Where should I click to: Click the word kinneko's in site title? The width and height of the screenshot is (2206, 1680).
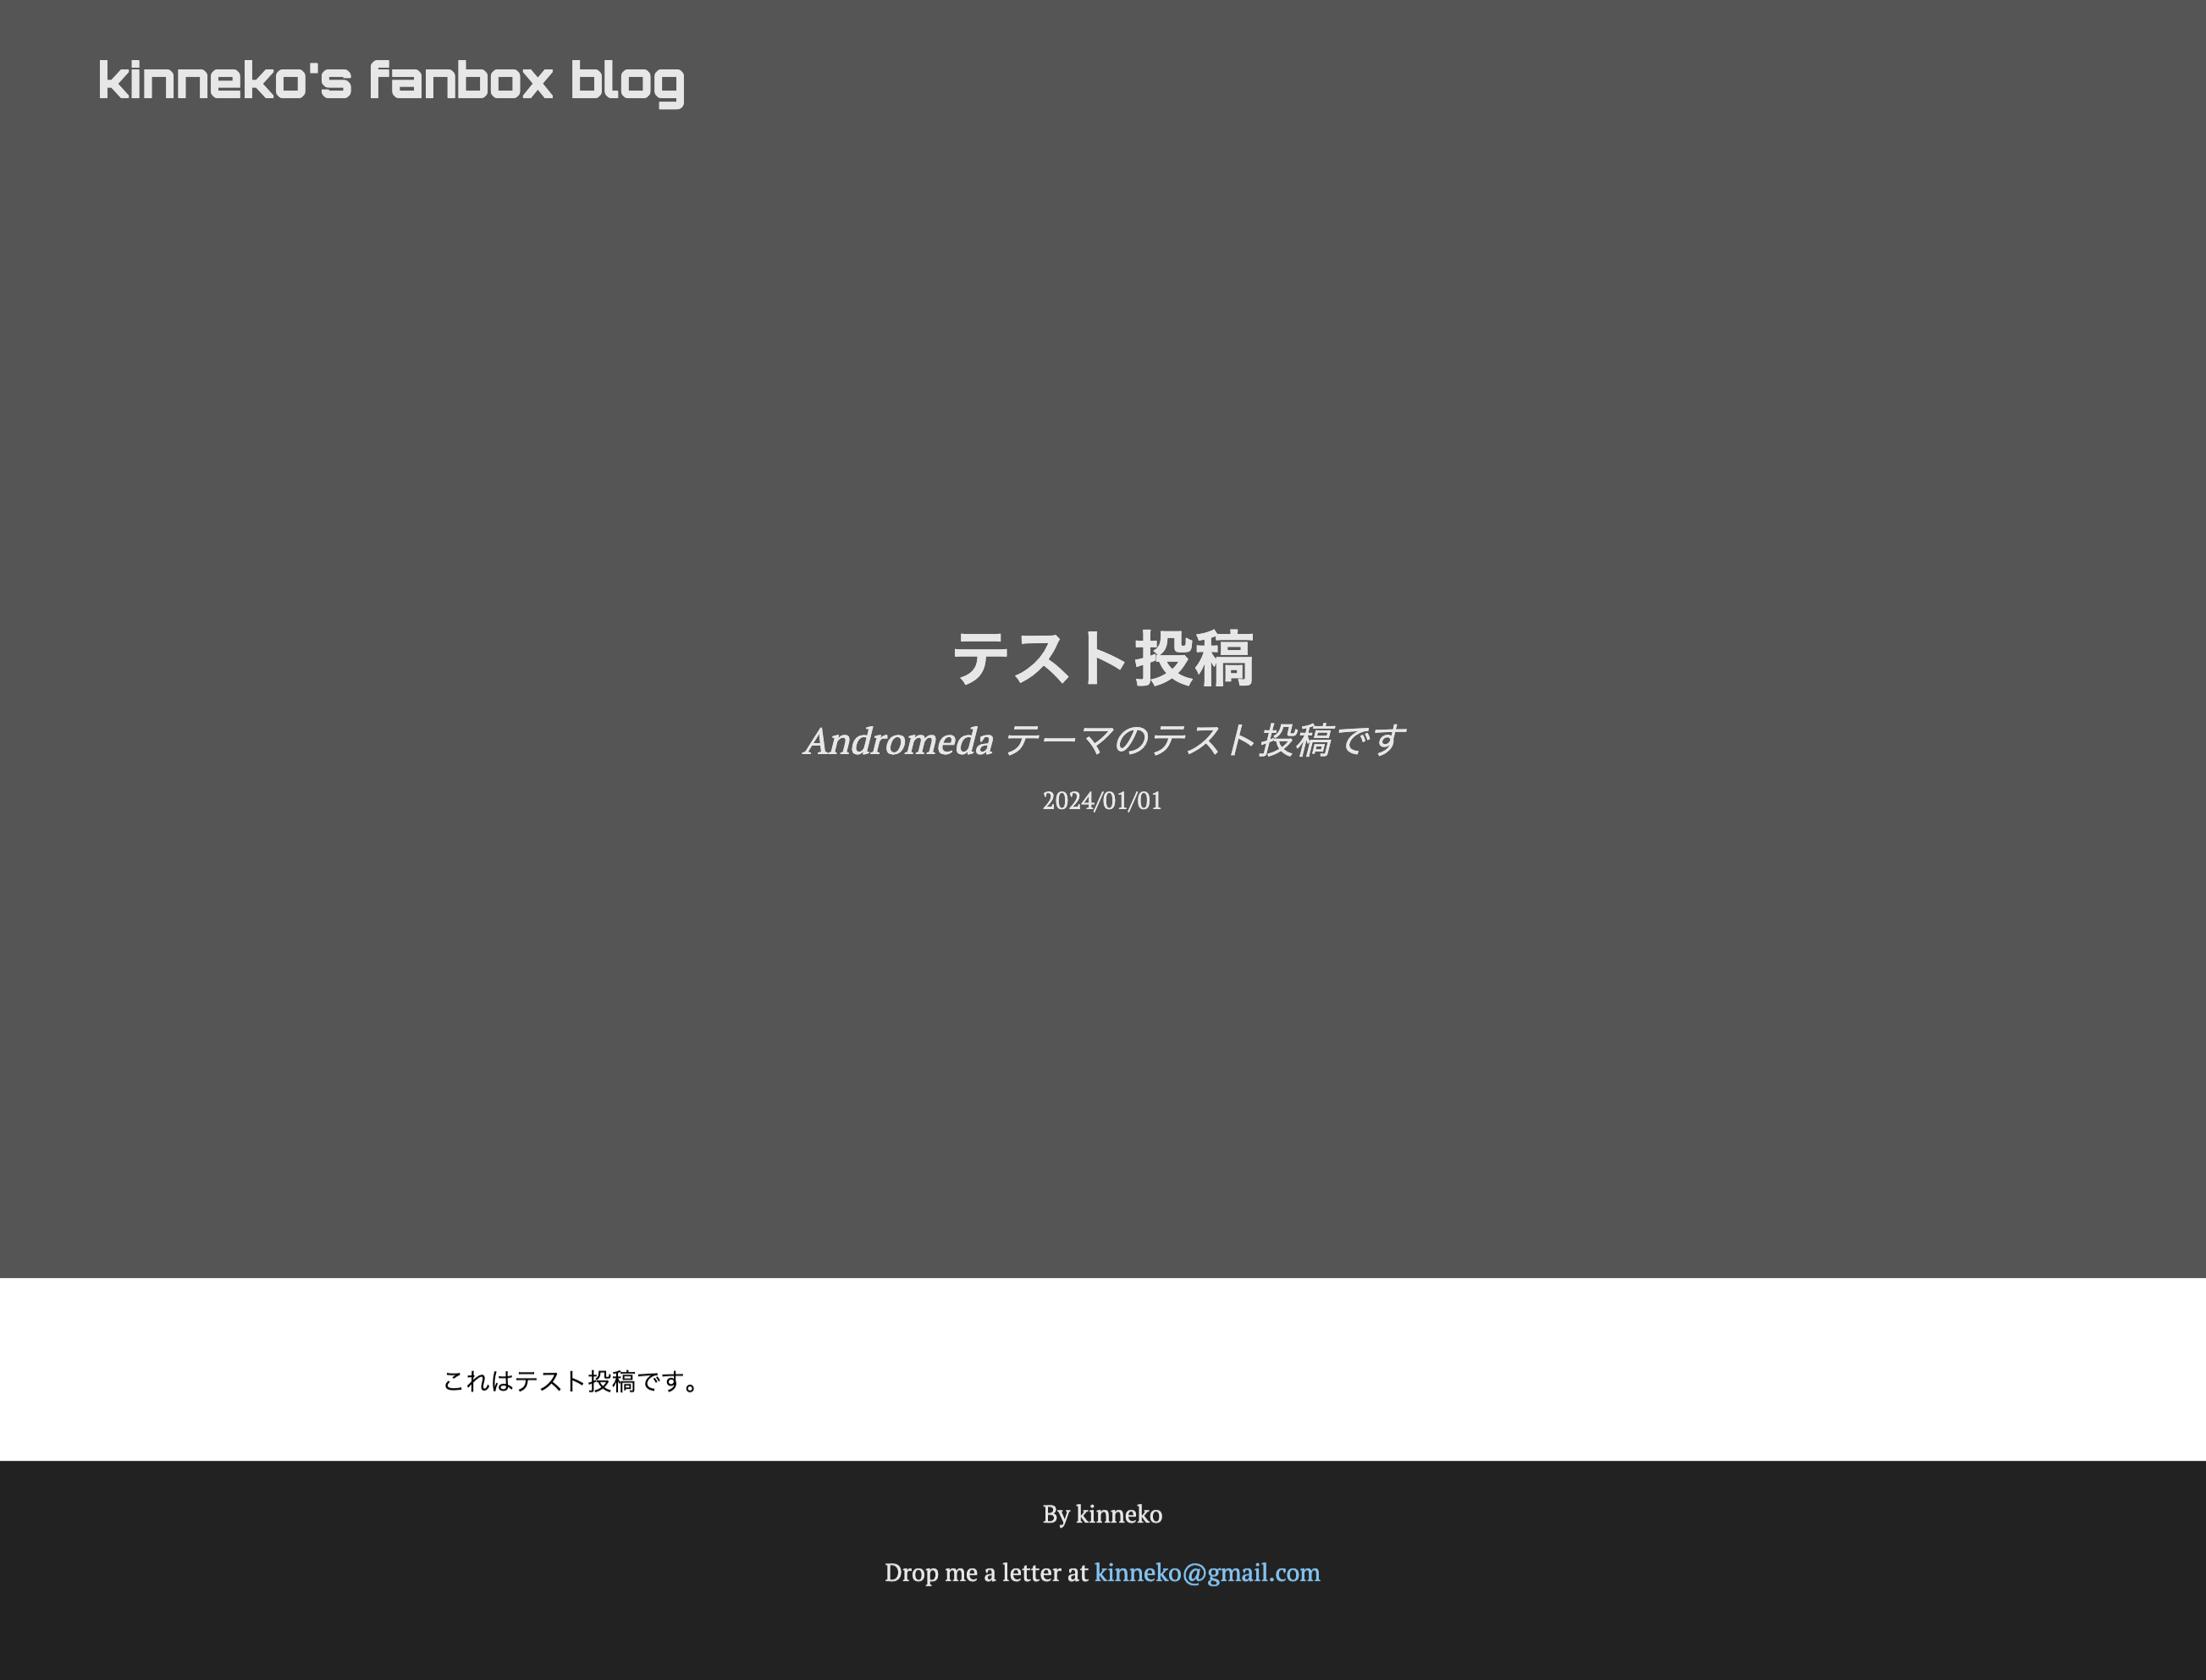pos(225,81)
